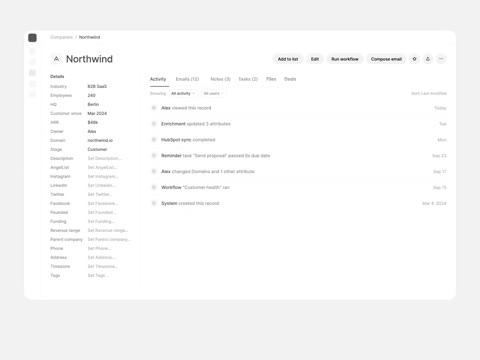
Task: Select 'System created this record' entry
Action: pyautogui.click(x=298, y=203)
